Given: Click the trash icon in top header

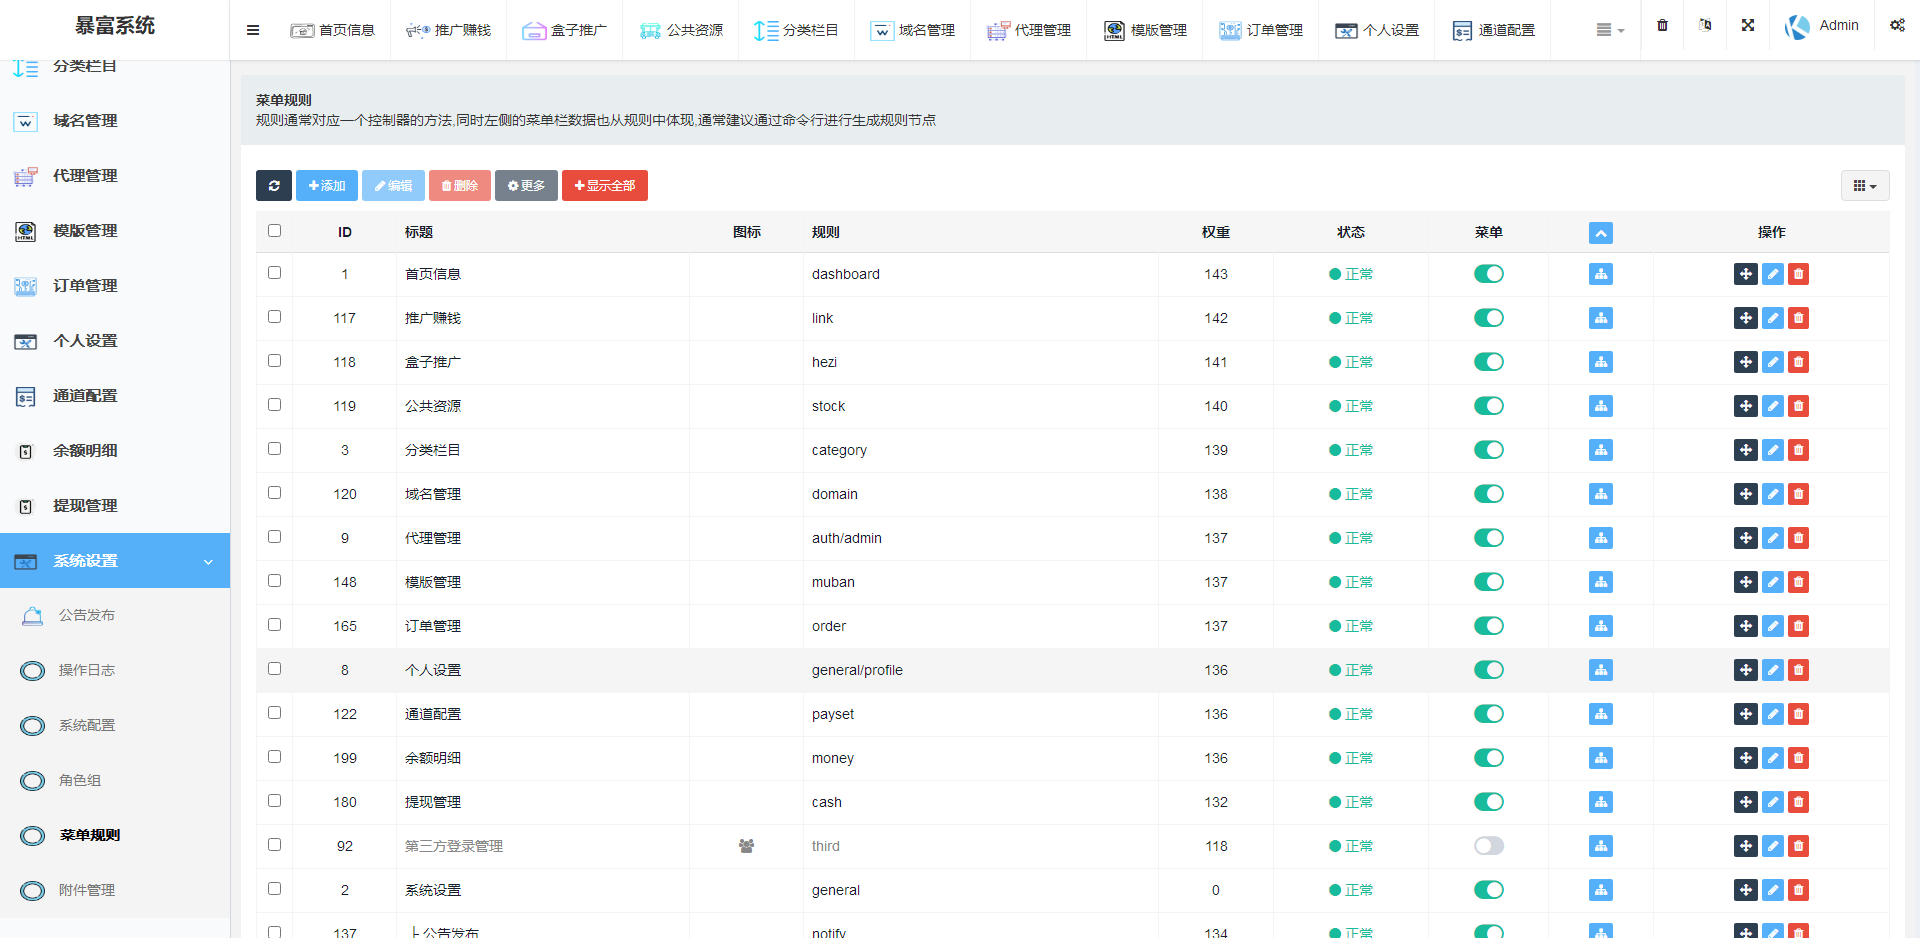Looking at the screenshot, I should click(x=1662, y=26).
